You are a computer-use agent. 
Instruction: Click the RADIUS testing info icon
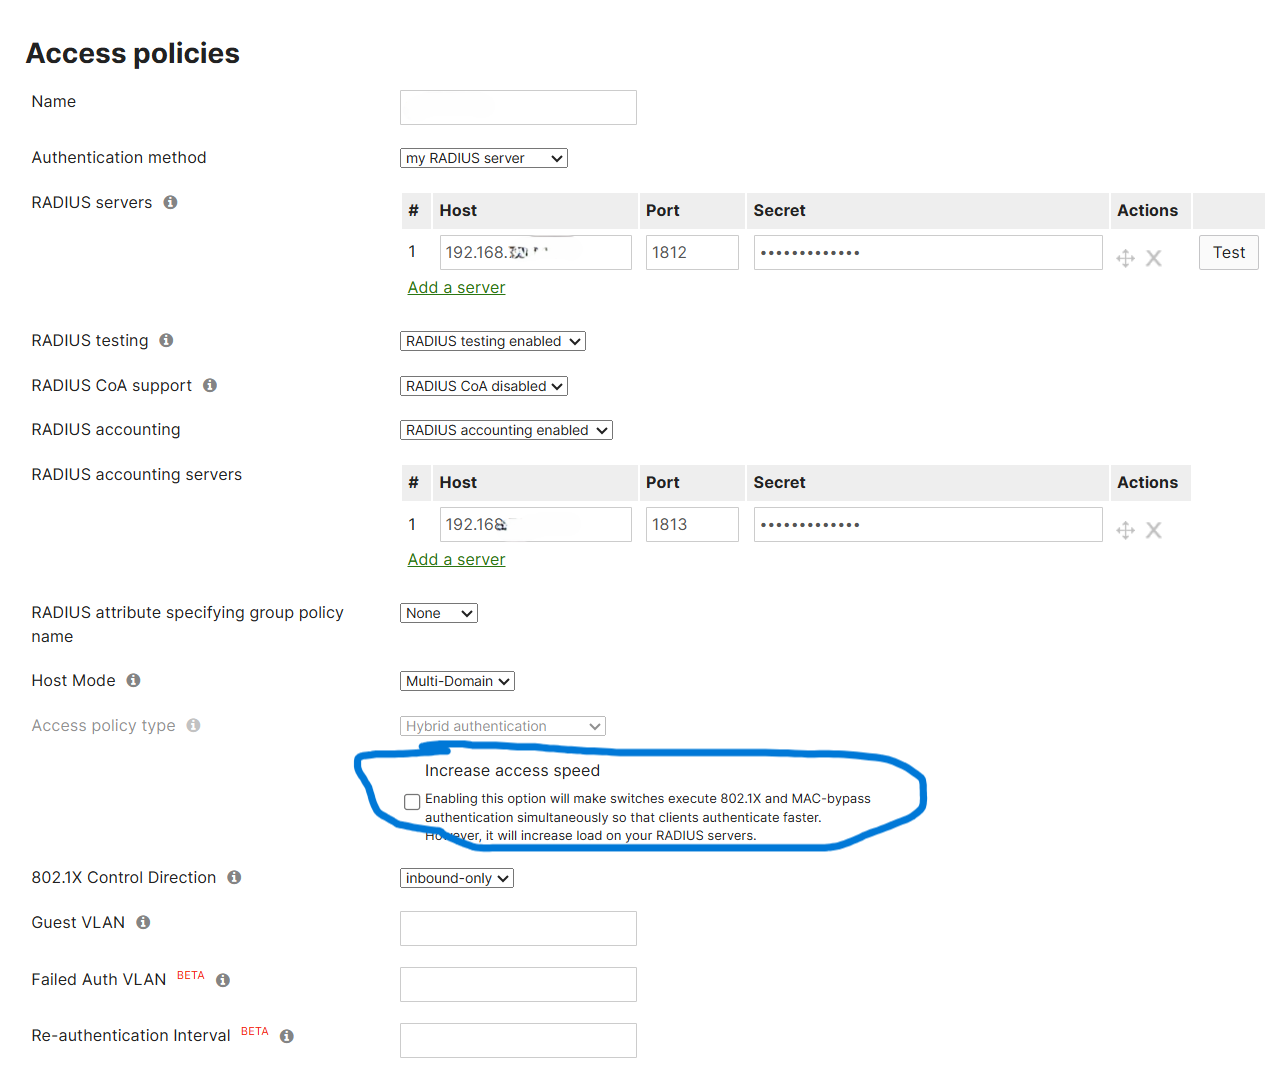point(166,340)
